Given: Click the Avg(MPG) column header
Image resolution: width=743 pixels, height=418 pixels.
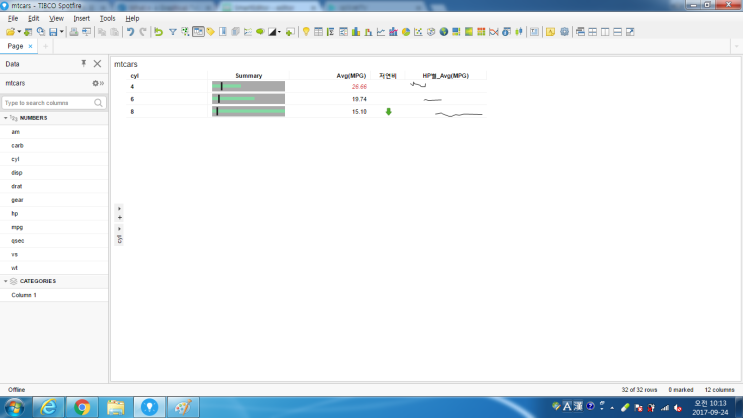Looking at the screenshot, I should (x=351, y=76).
